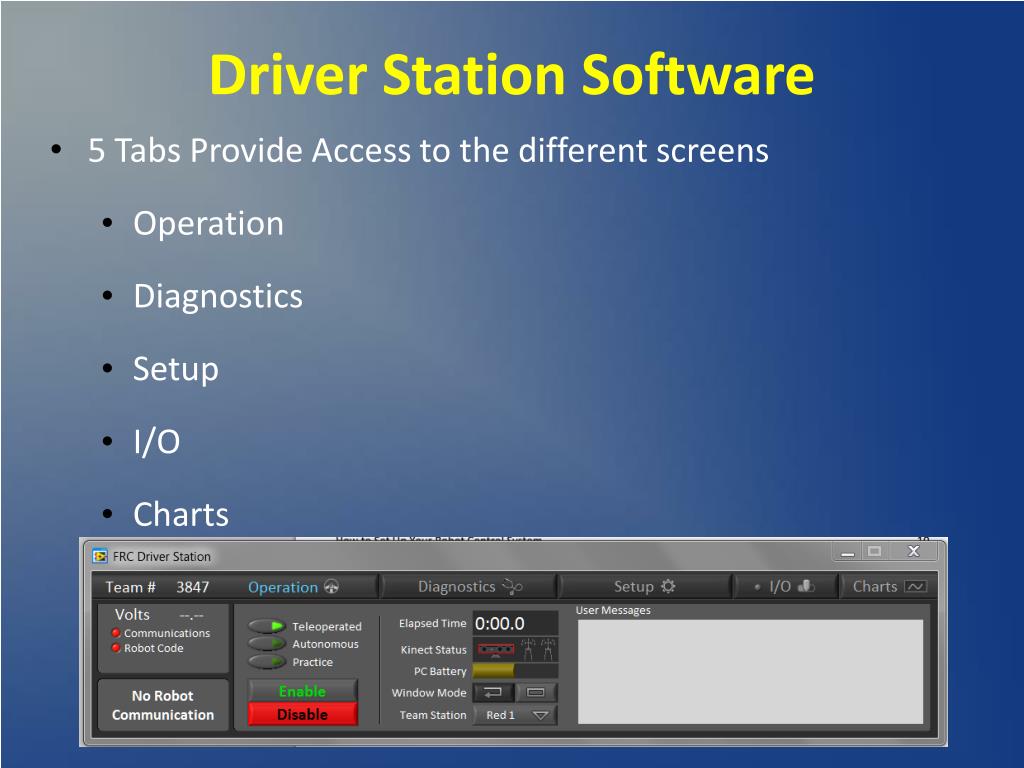The width and height of the screenshot is (1024, 768).
Task: Click the "Team Station" label
Action: point(433,715)
